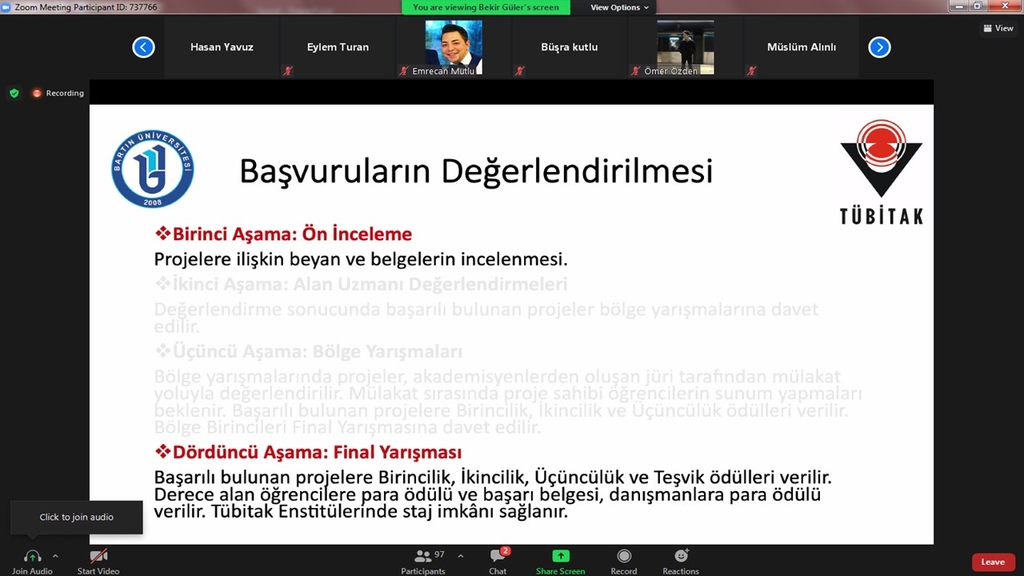This screenshot has height=576, width=1024.
Task: Open the Participants panel icon
Action: click(x=423, y=556)
